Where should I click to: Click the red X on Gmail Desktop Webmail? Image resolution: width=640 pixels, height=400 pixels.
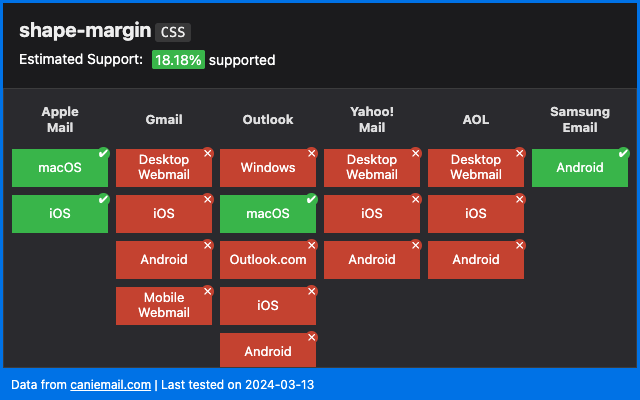click(x=207, y=153)
